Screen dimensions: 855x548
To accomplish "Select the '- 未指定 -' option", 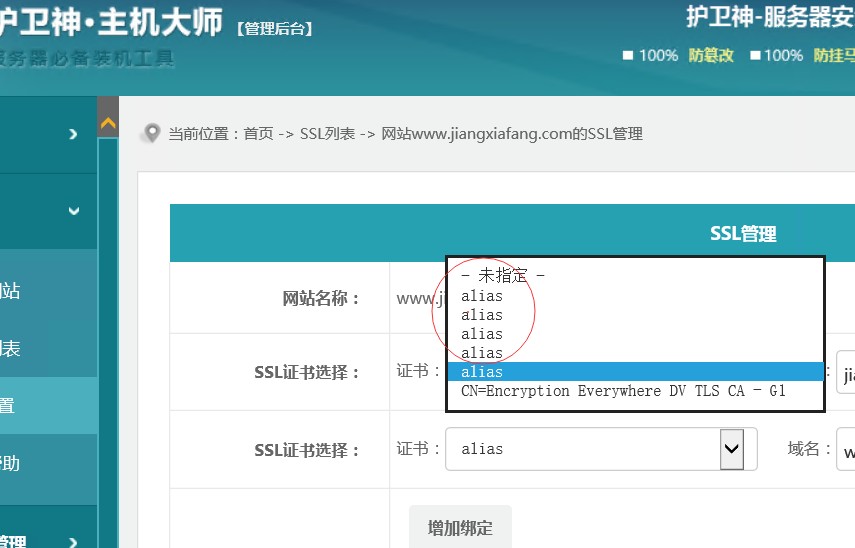I will click(x=503, y=275).
